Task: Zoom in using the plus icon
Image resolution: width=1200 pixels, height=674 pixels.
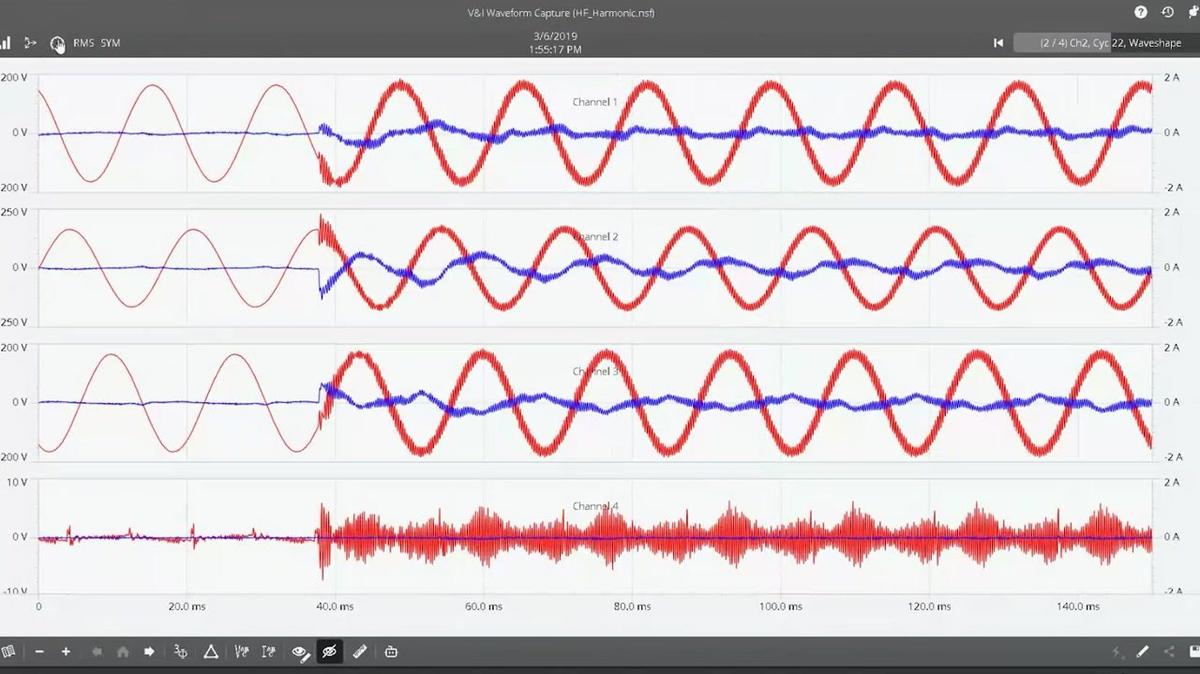Action: 65,651
